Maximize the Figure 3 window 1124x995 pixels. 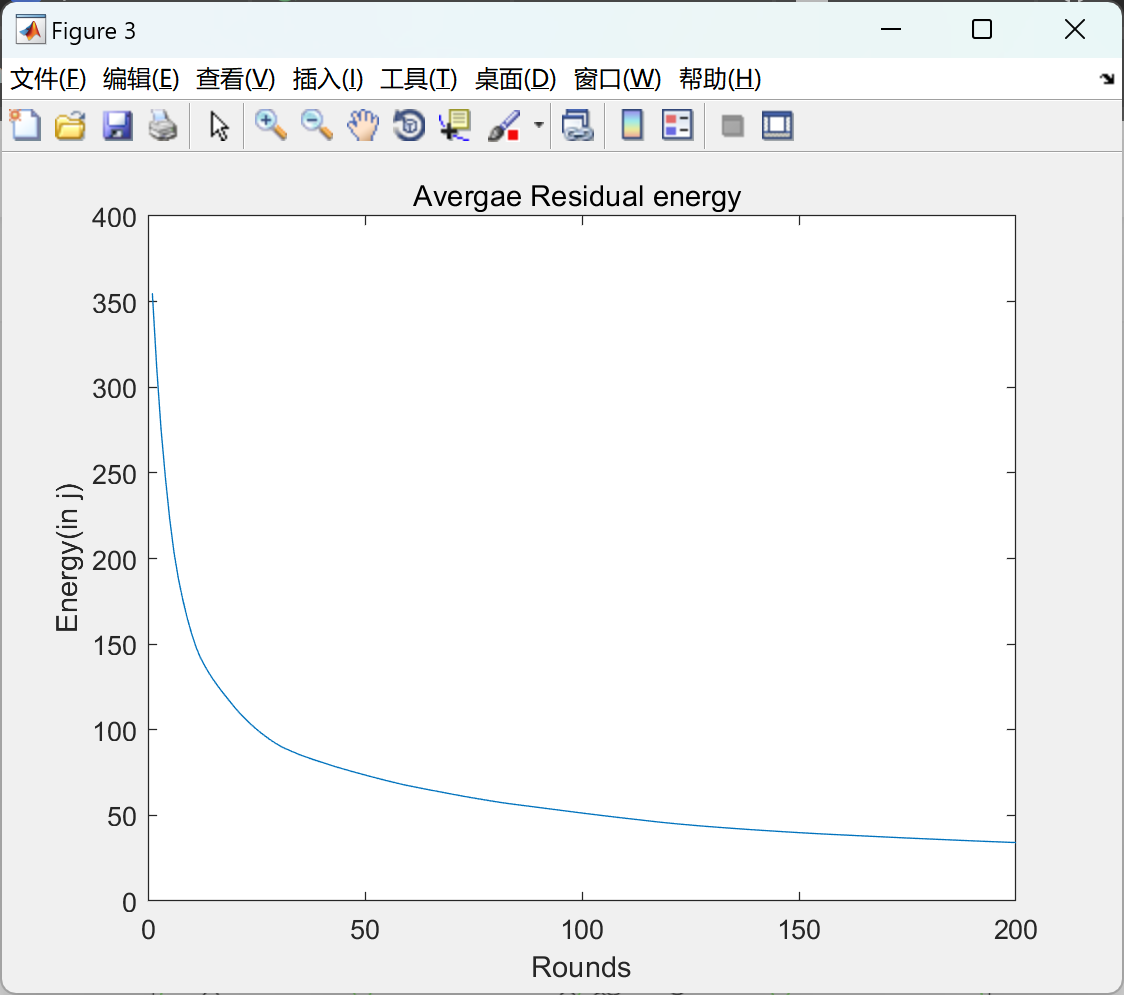(982, 29)
